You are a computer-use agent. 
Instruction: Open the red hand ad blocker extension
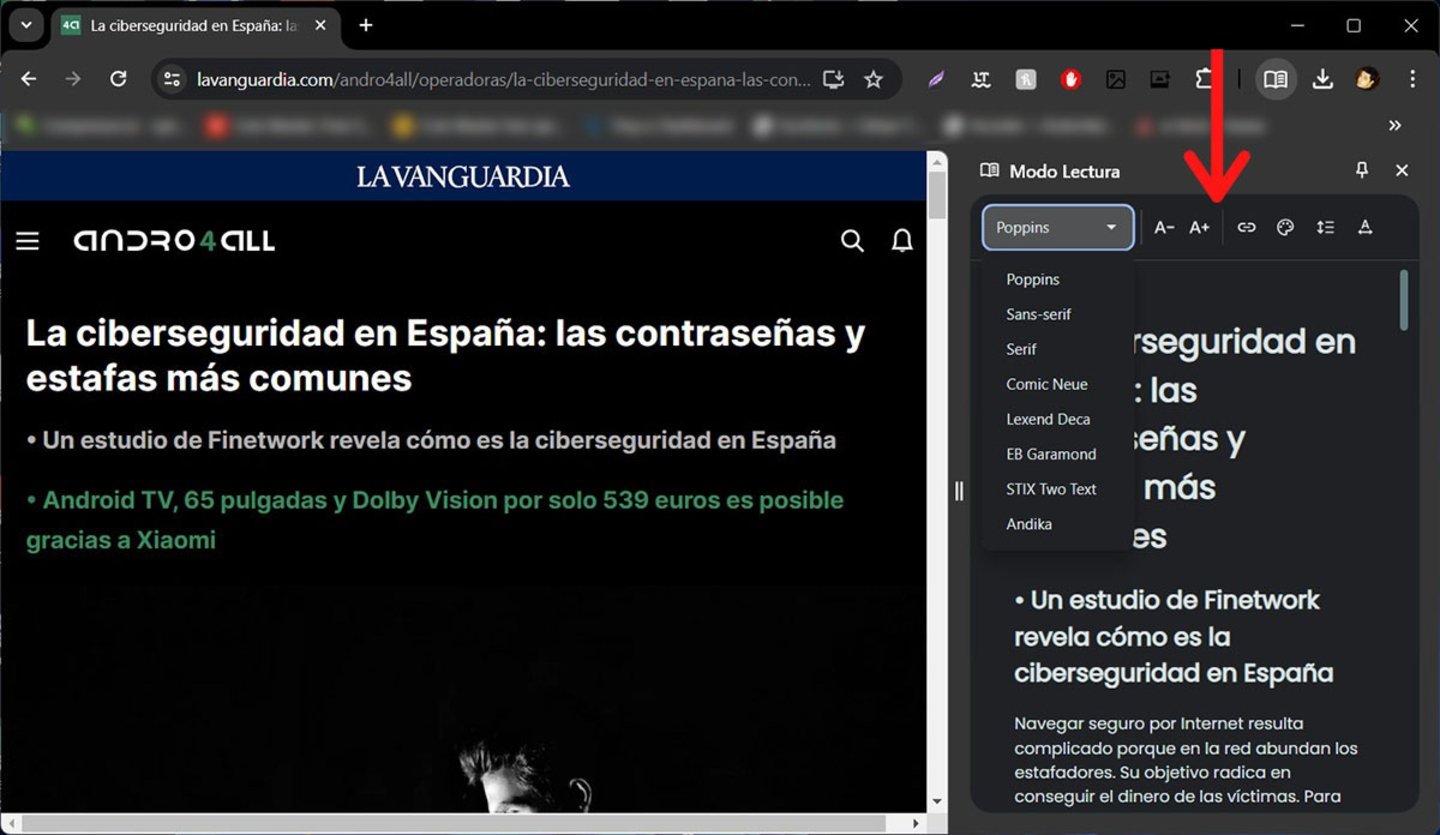point(1071,79)
